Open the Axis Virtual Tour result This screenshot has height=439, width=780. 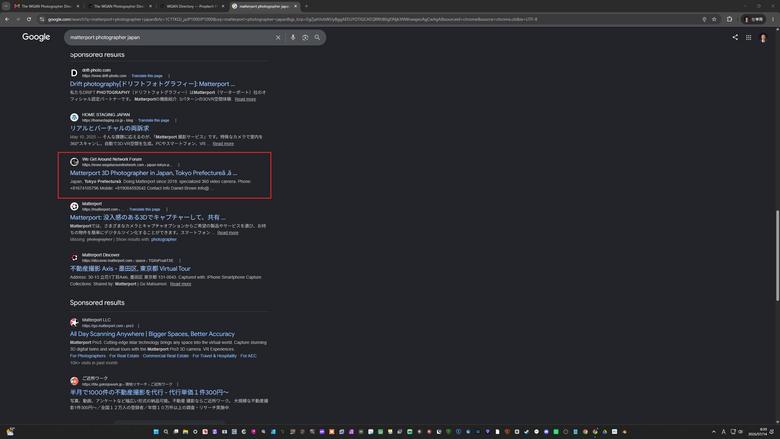[130, 268]
